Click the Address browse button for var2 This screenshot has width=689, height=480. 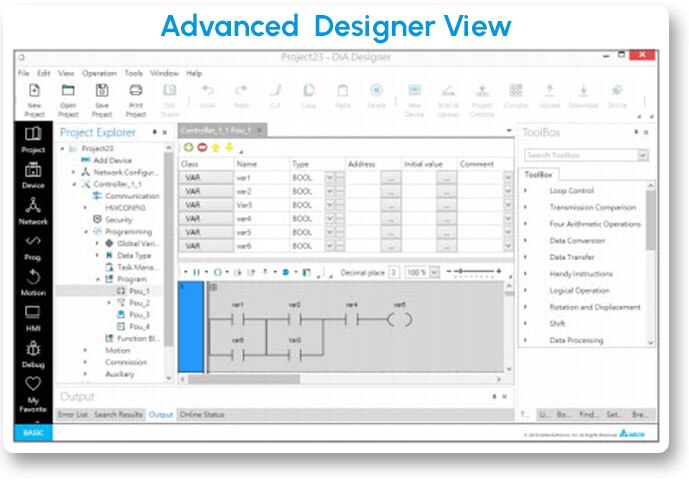[391, 192]
